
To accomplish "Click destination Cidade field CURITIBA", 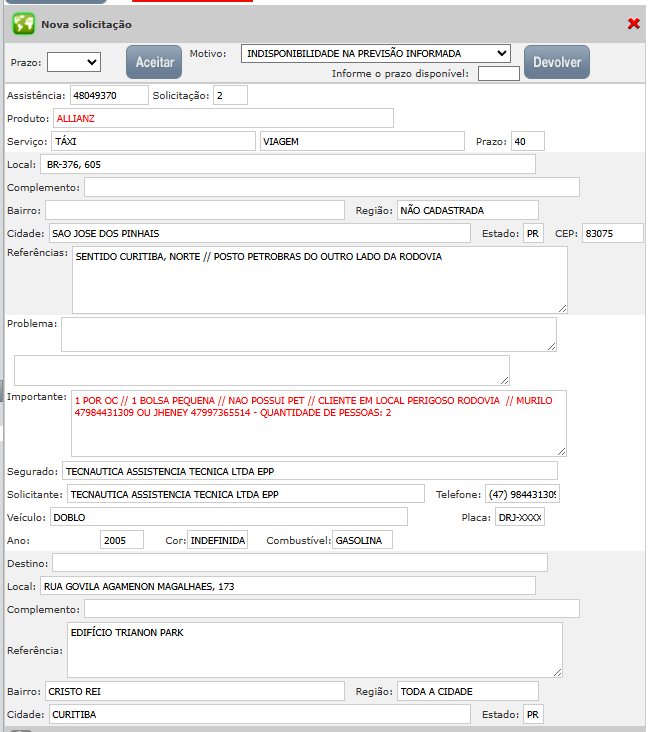I will (260, 714).
